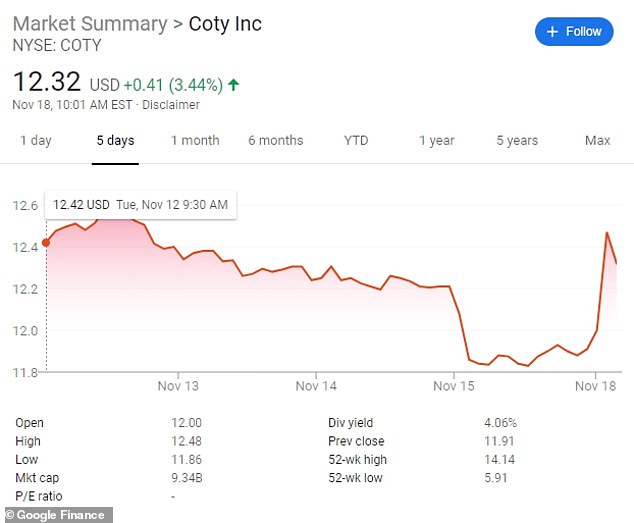View the 5 years chart range
The height and width of the screenshot is (523, 634).
(x=517, y=141)
